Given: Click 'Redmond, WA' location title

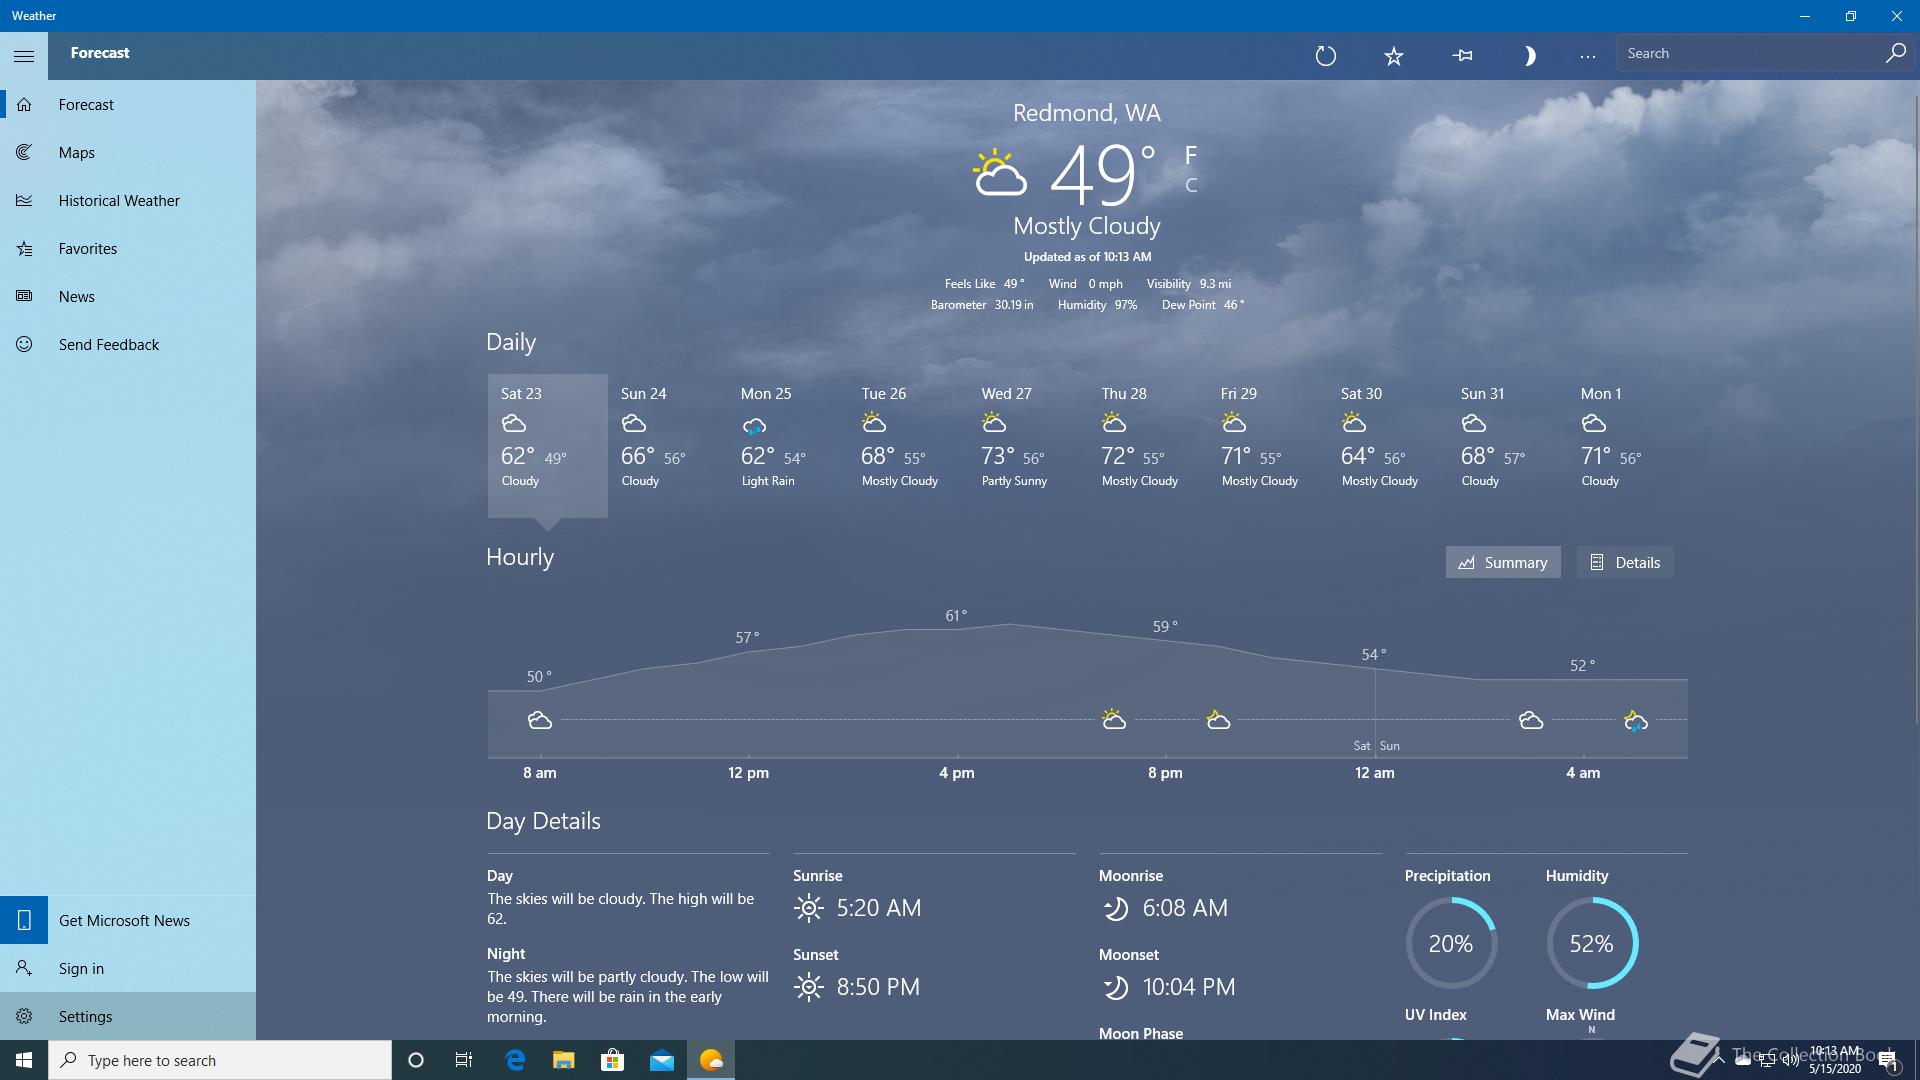Looking at the screenshot, I should click(x=1086, y=113).
